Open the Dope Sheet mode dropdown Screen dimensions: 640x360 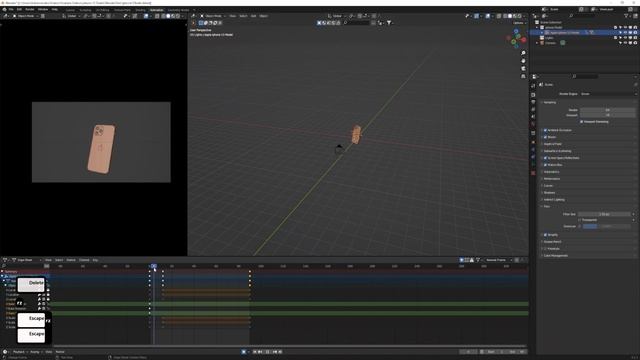click(x=27, y=260)
